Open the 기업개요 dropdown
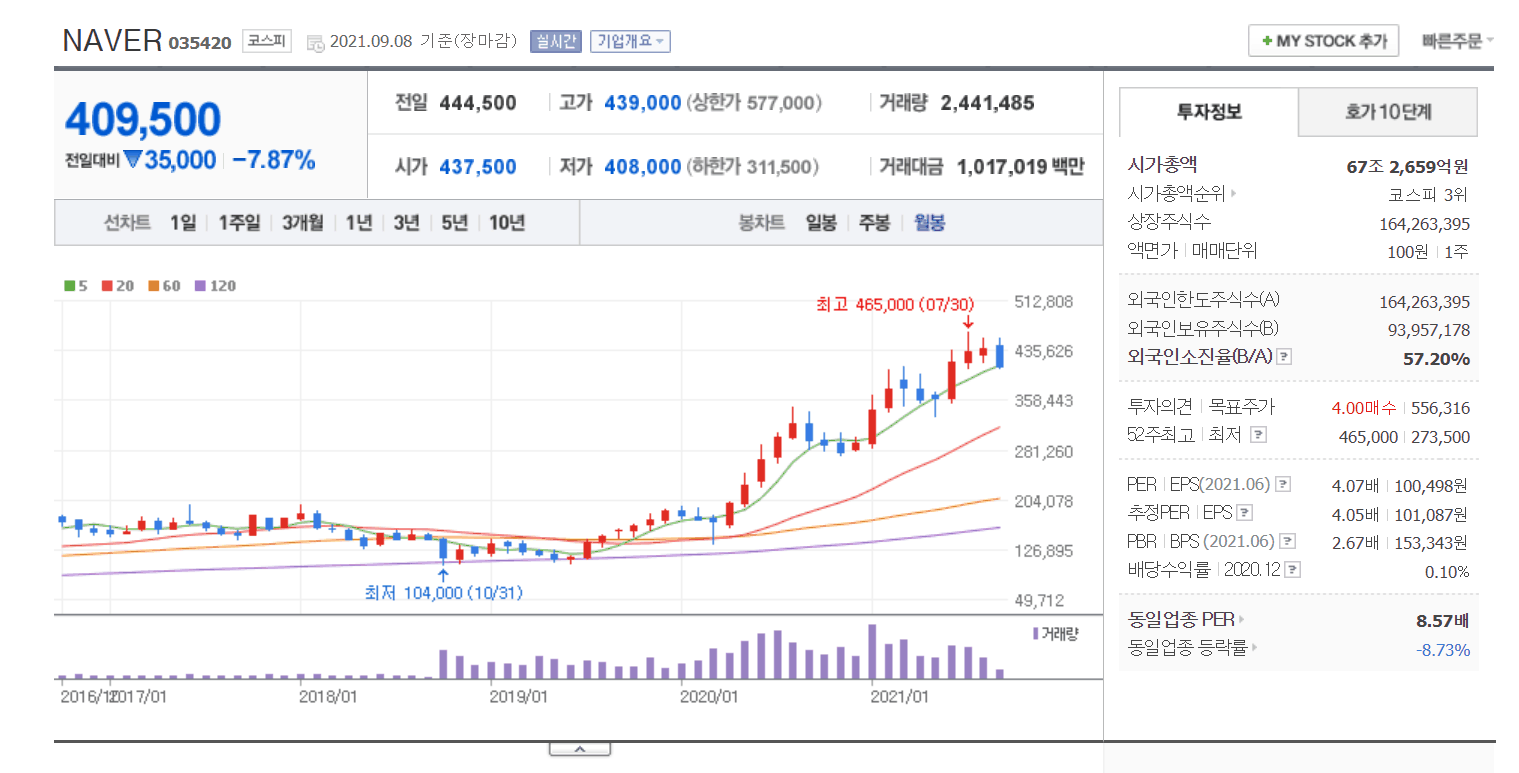Viewport: 1519px width, 773px height. (x=630, y=42)
